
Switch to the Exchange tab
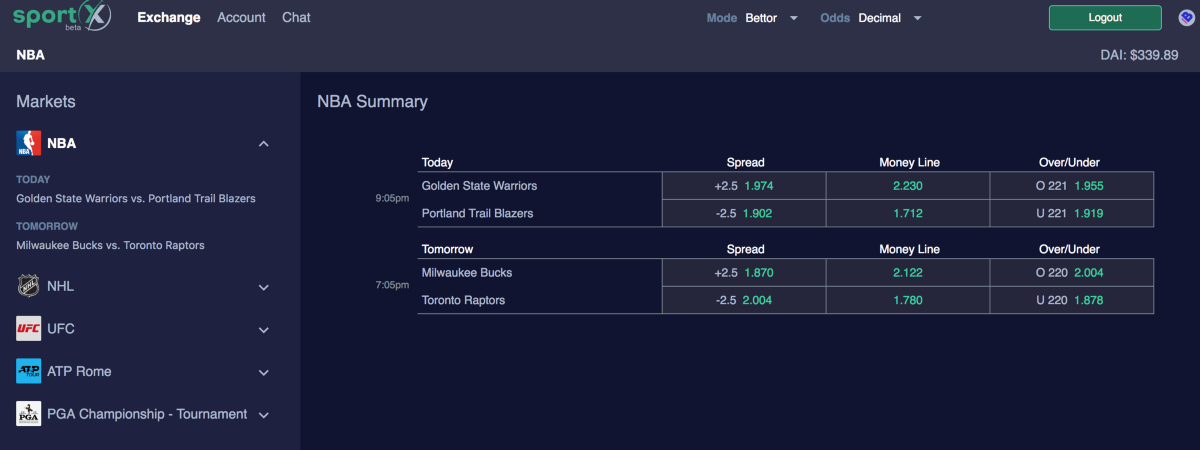pos(169,18)
